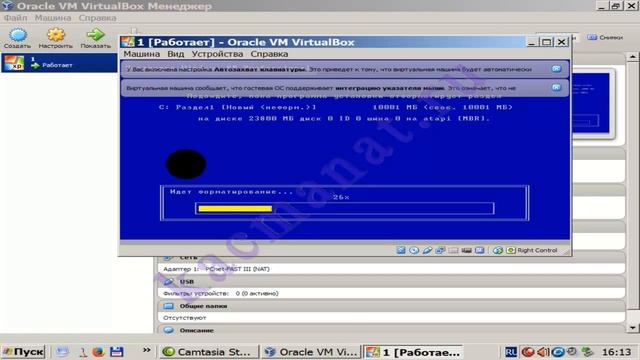Open the Машина menu in the Manager window
This screenshot has width=640, height=360.
click(53, 18)
